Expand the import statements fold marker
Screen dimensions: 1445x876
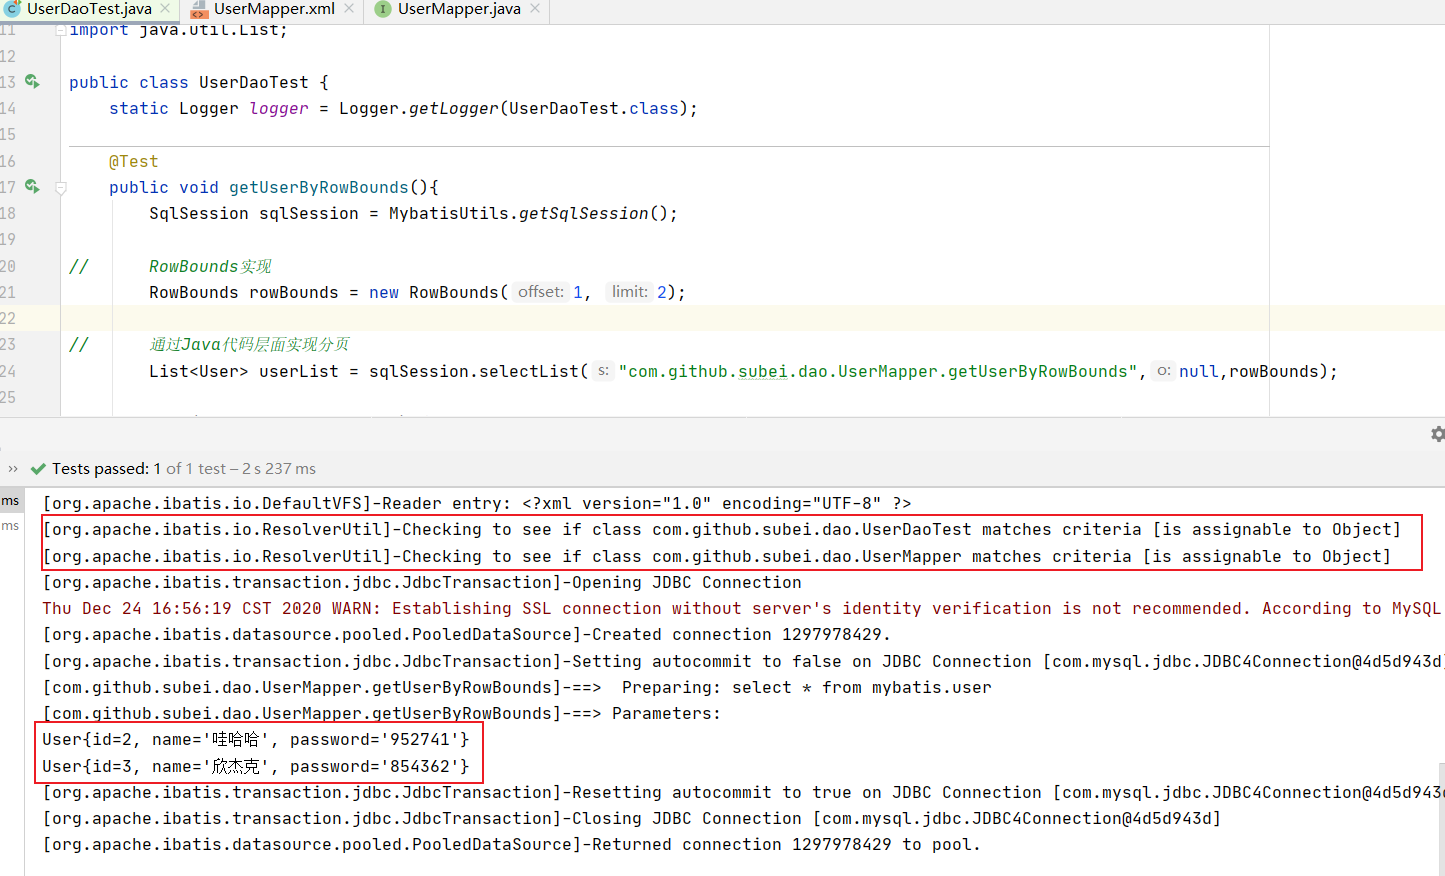(61, 30)
